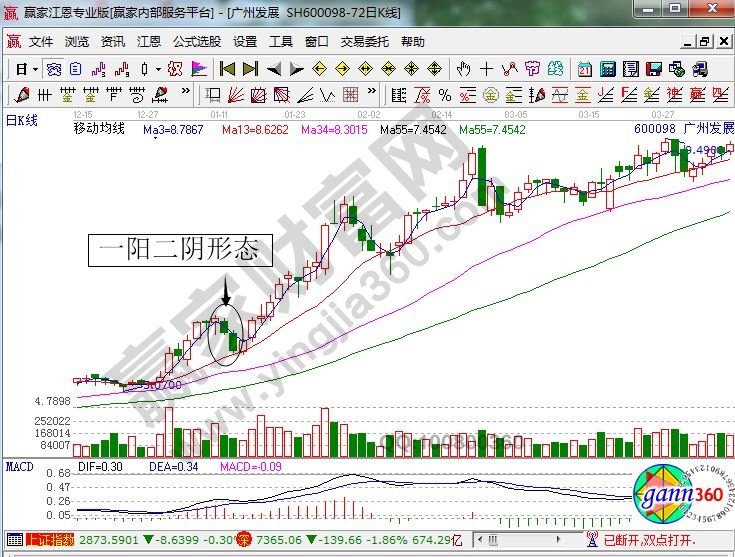Image resolution: width=735 pixels, height=557 pixels.
Task: Click the black left arrow navigation icon
Action: (x=273, y=69)
